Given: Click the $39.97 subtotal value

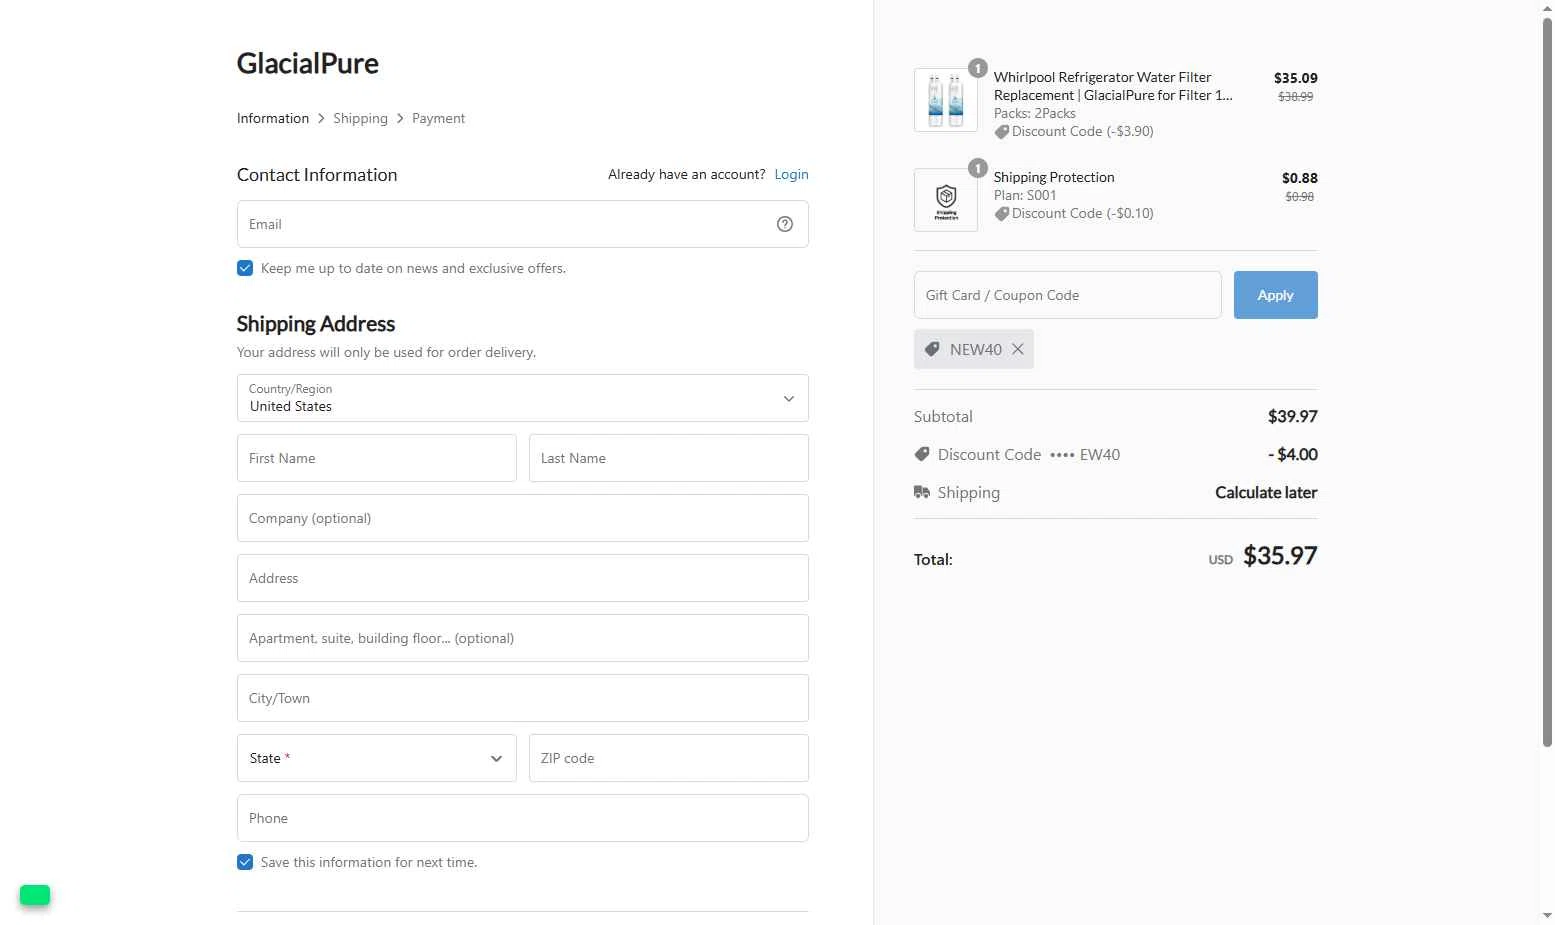Looking at the screenshot, I should click(x=1292, y=416).
